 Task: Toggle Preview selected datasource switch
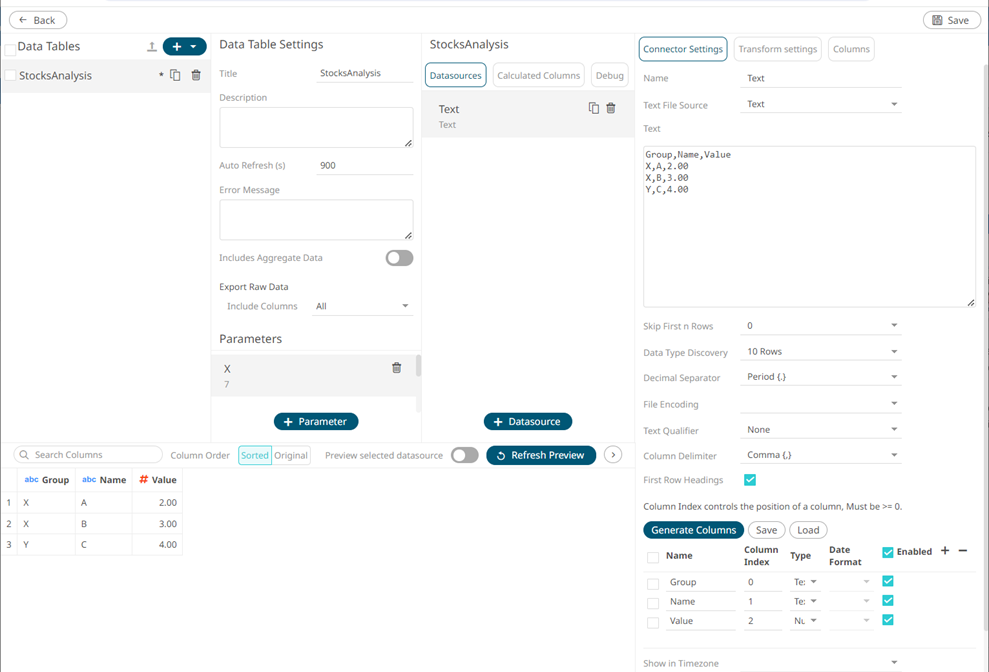(x=465, y=456)
